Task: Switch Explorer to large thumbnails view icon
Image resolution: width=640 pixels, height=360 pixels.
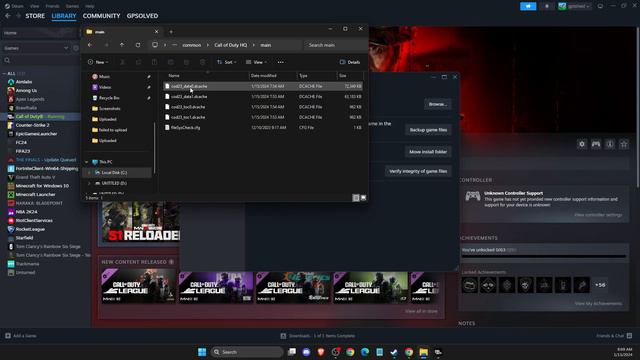Action: [x=363, y=198]
